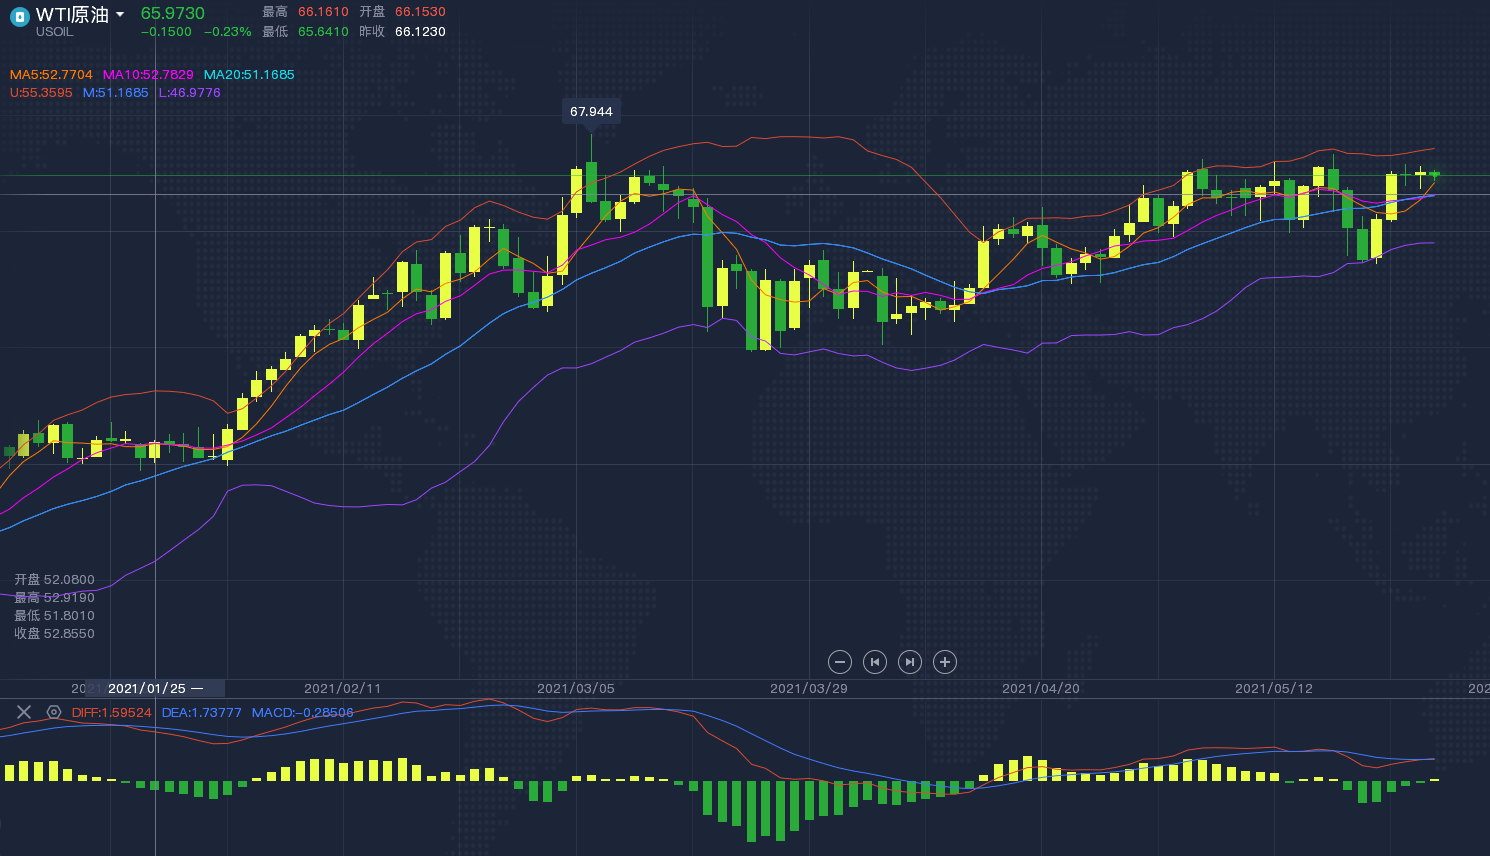Image resolution: width=1490 pixels, height=856 pixels.
Task: Open MACD indicator settings hexagon icon
Action: pos(54,712)
